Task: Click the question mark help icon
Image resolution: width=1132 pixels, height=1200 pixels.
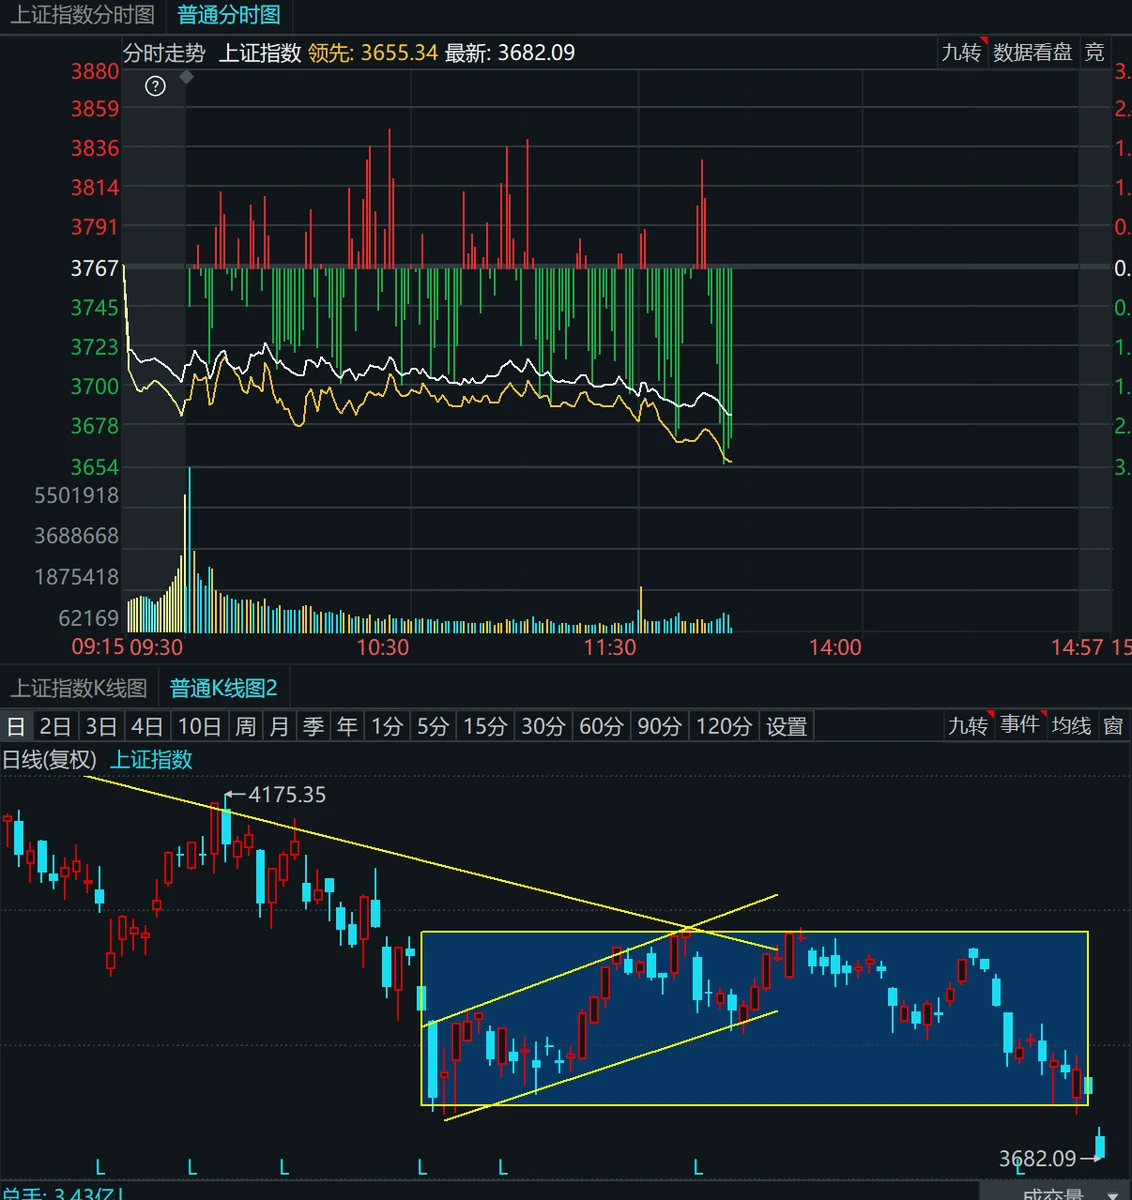Action: 155,86
